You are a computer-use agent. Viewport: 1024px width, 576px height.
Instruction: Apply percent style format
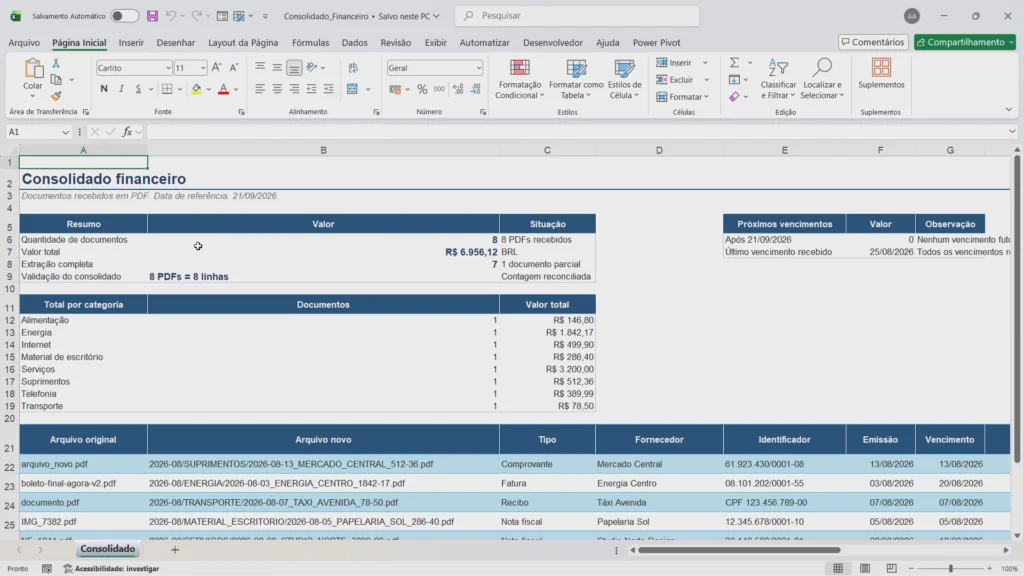[x=422, y=89]
